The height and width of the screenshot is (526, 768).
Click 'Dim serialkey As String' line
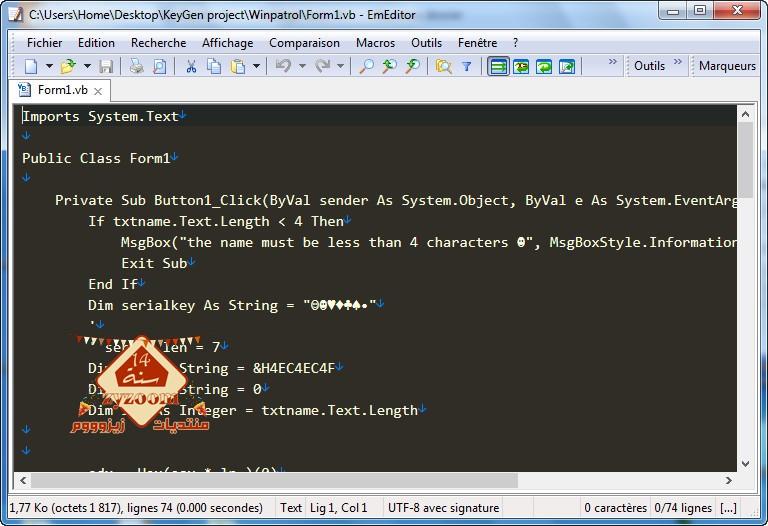(232, 305)
